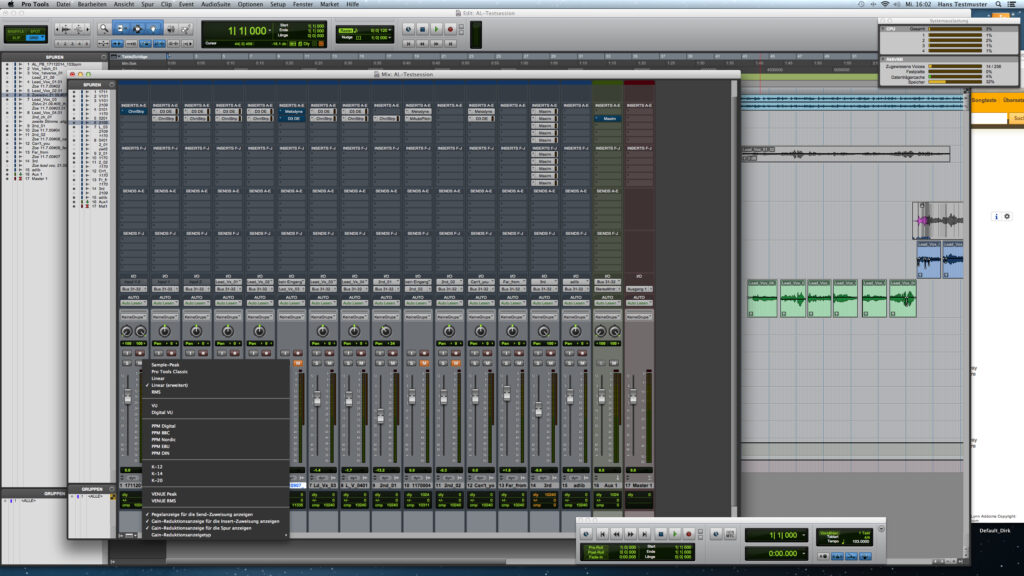Enable Spot edit mode
The image size is (1024, 576).
[x=35, y=31]
